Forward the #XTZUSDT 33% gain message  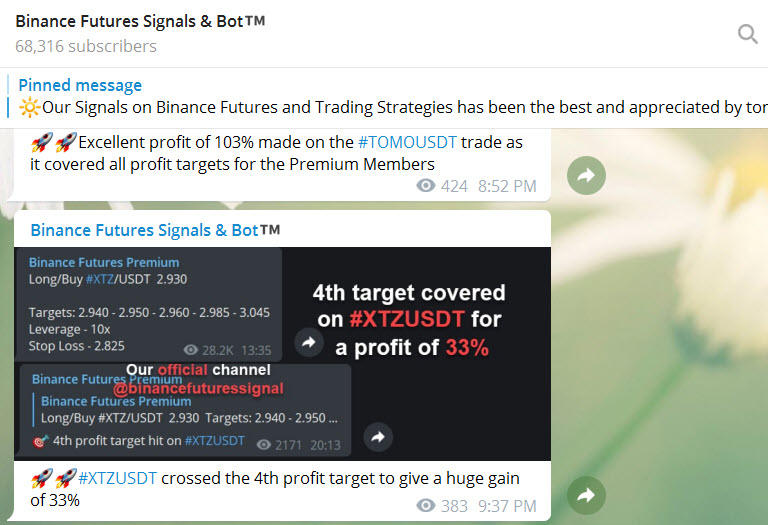click(586, 494)
